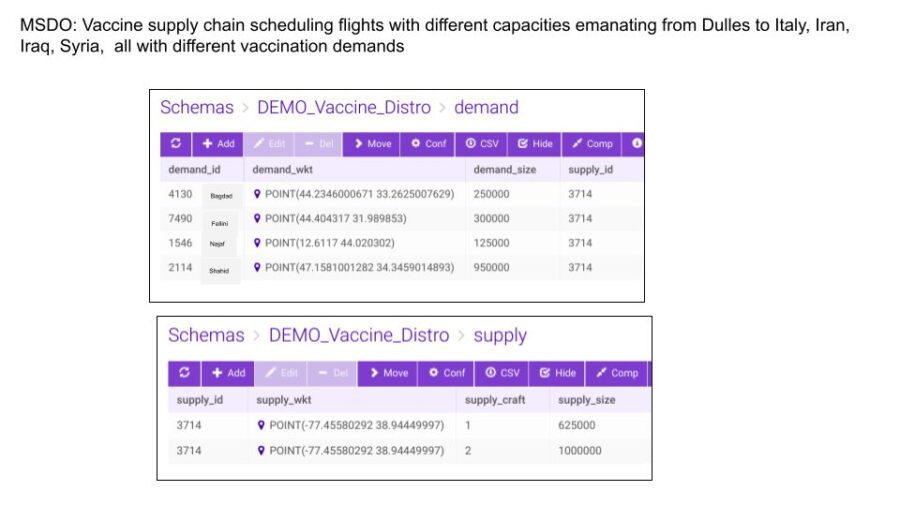The image size is (900, 506).
Task: Toggle Hide in the demand toolbar
Action: [534, 143]
